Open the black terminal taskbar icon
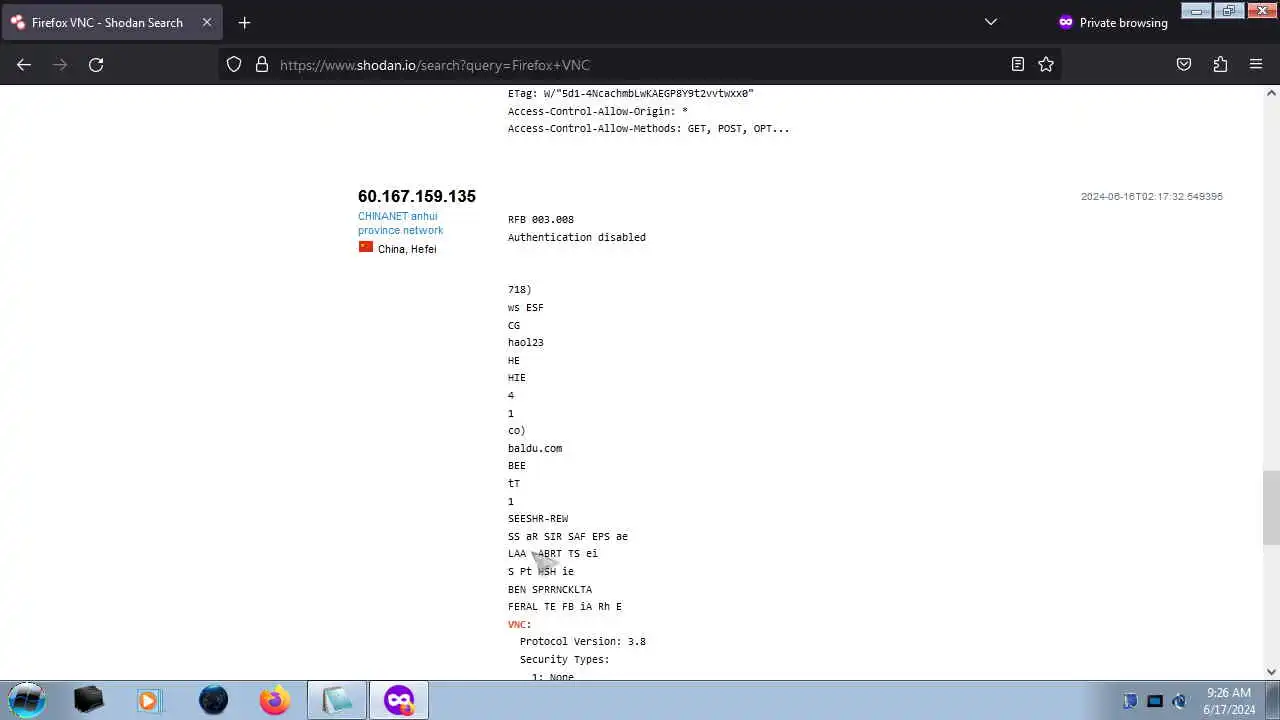1280x720 pixels. [89, 700]
